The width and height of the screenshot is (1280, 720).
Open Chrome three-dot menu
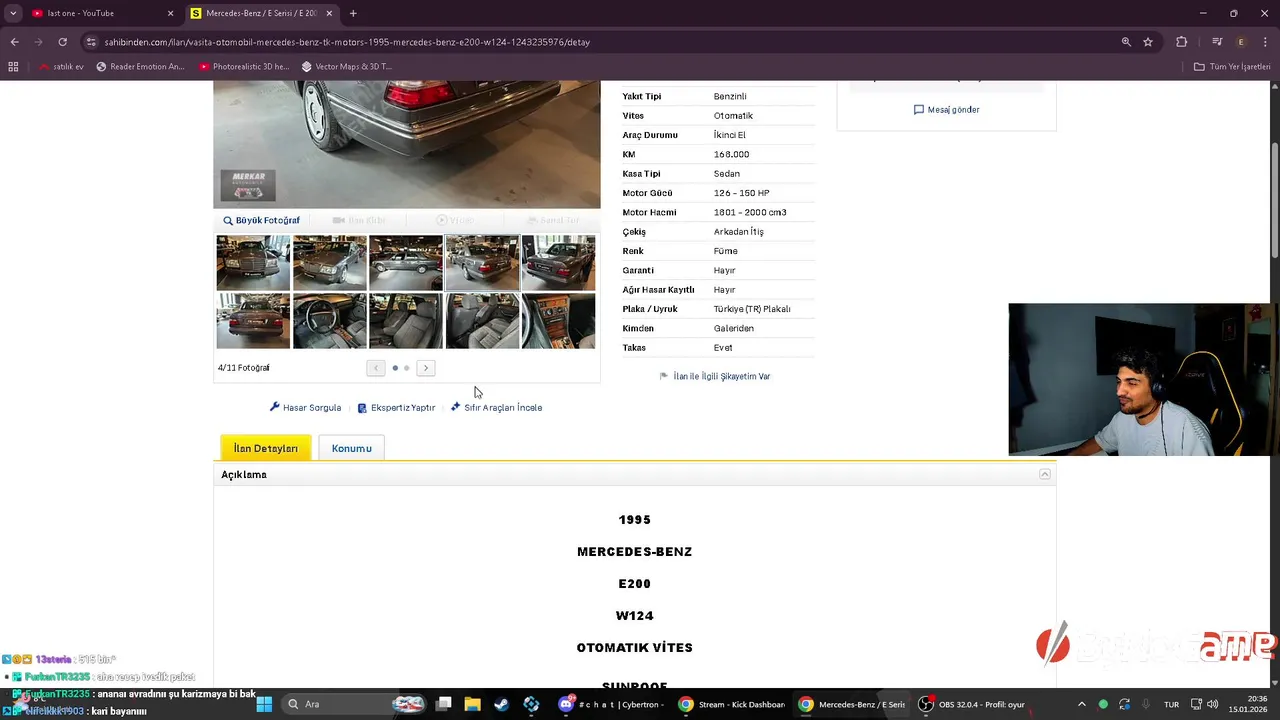coord(1265,42)
